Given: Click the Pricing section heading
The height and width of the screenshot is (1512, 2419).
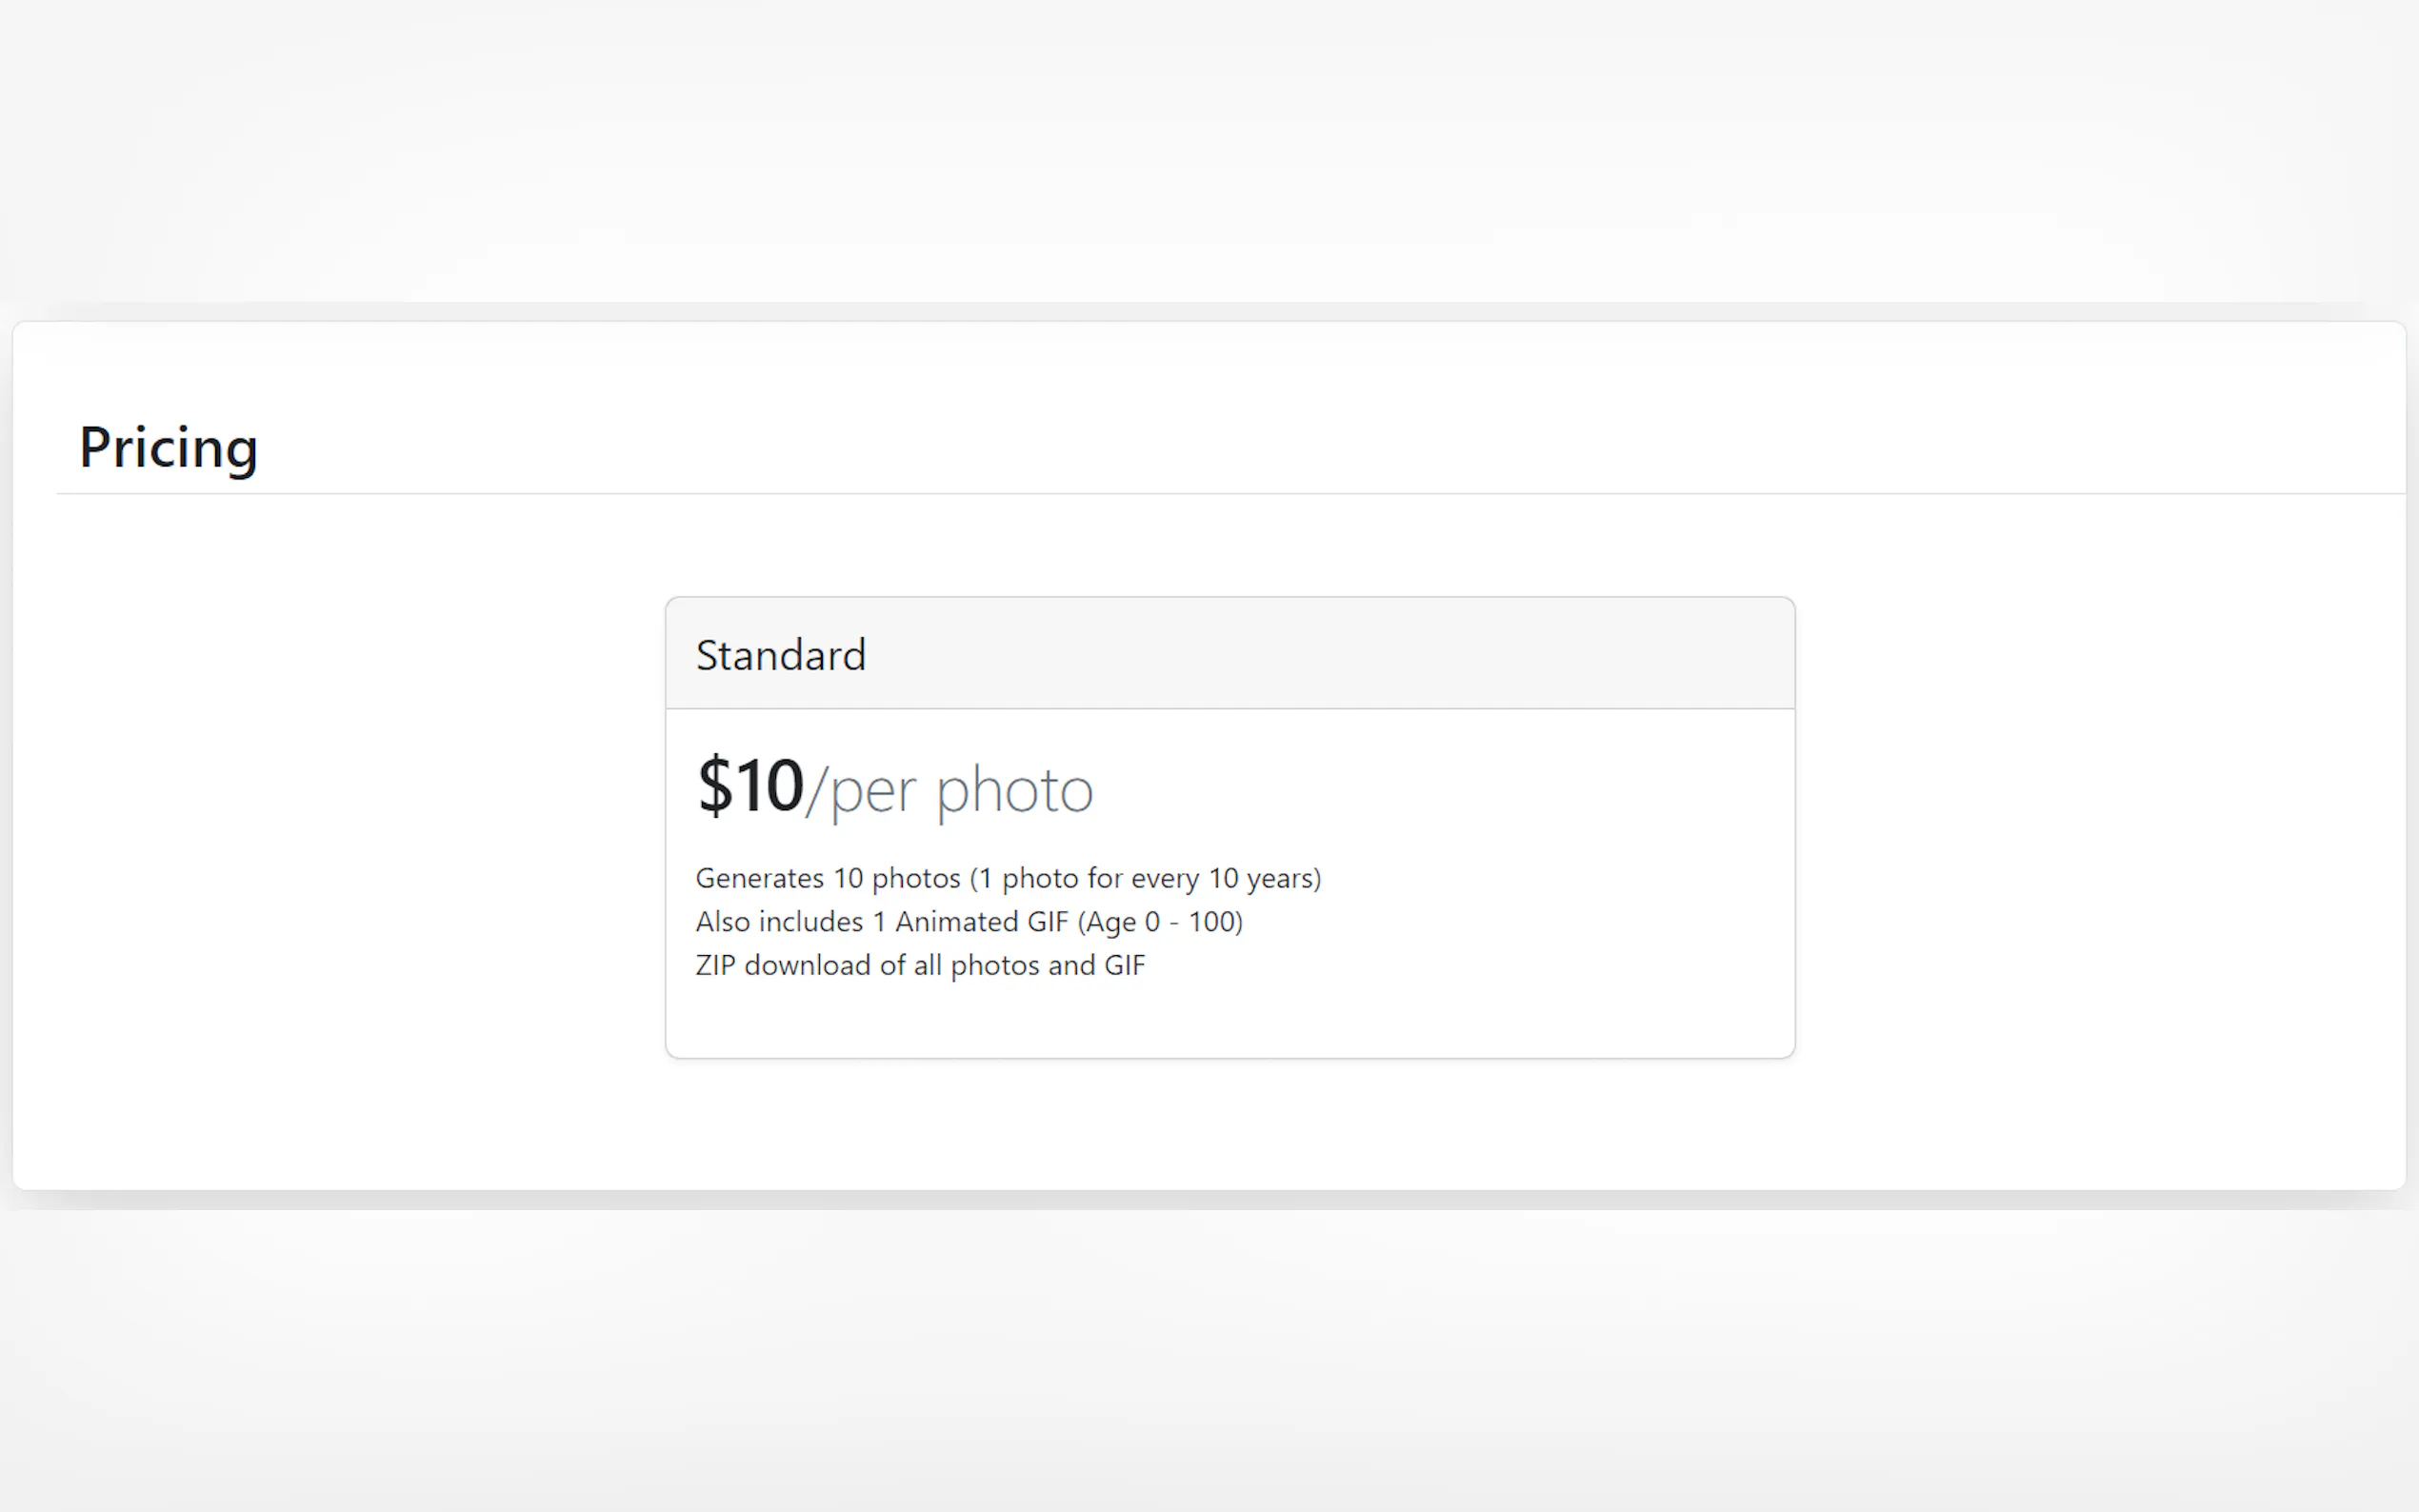Looking at the screenshot, I should 168,447.
